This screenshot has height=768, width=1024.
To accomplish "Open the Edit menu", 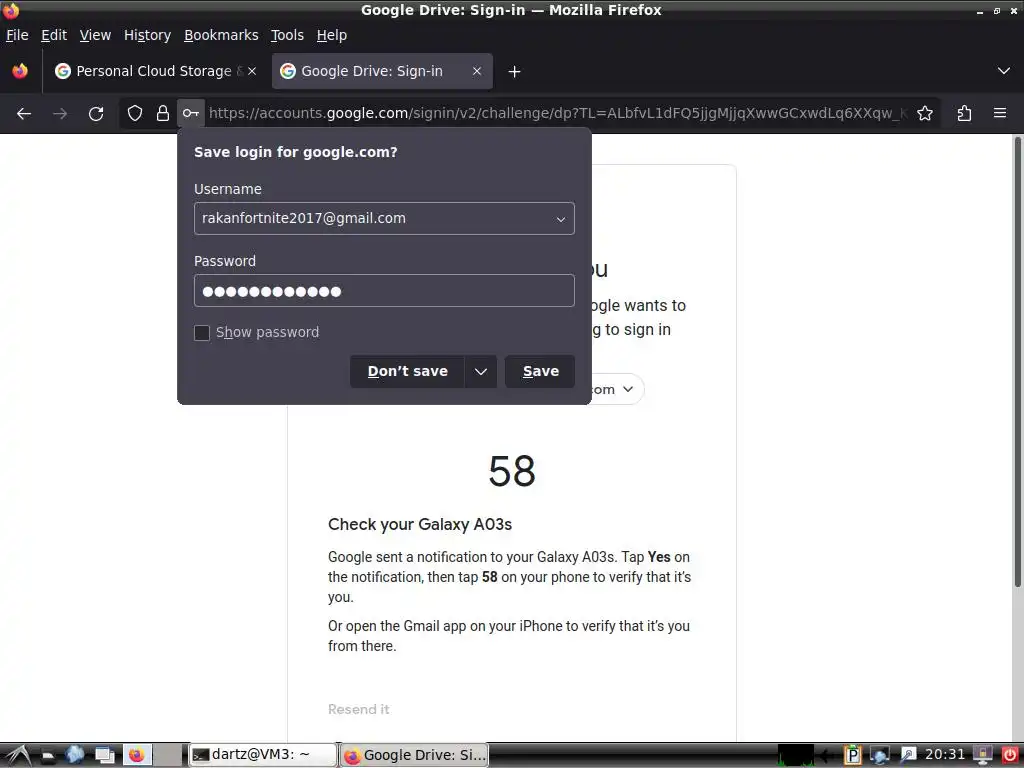I will (54, 35).
